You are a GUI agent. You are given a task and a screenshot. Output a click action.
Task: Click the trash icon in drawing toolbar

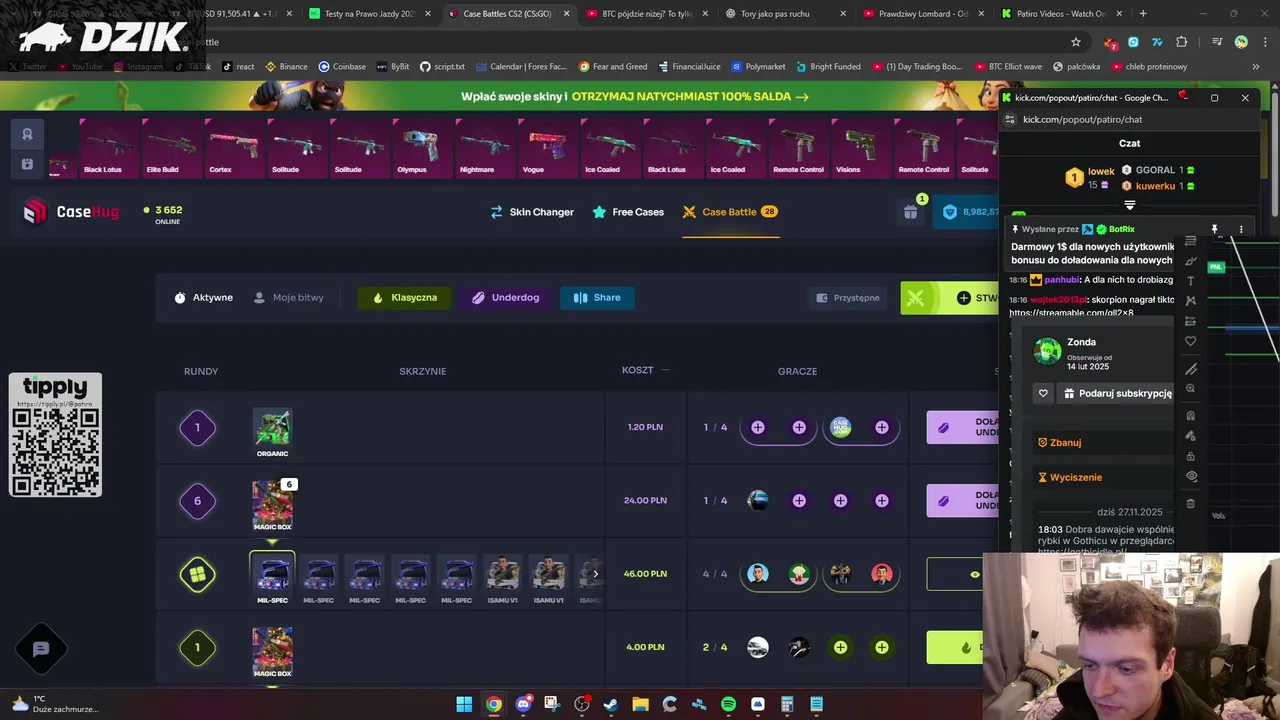1190,503
